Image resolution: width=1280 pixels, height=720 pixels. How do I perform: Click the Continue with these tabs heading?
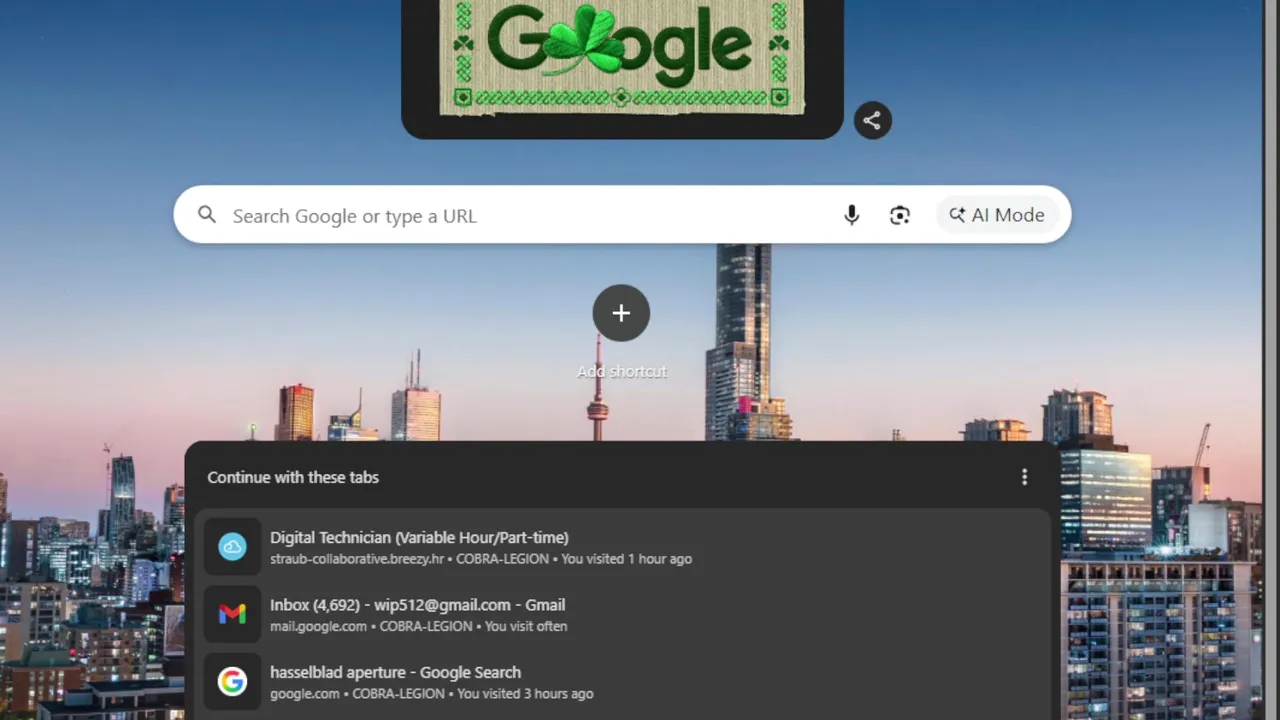click(x=293, y=477)
